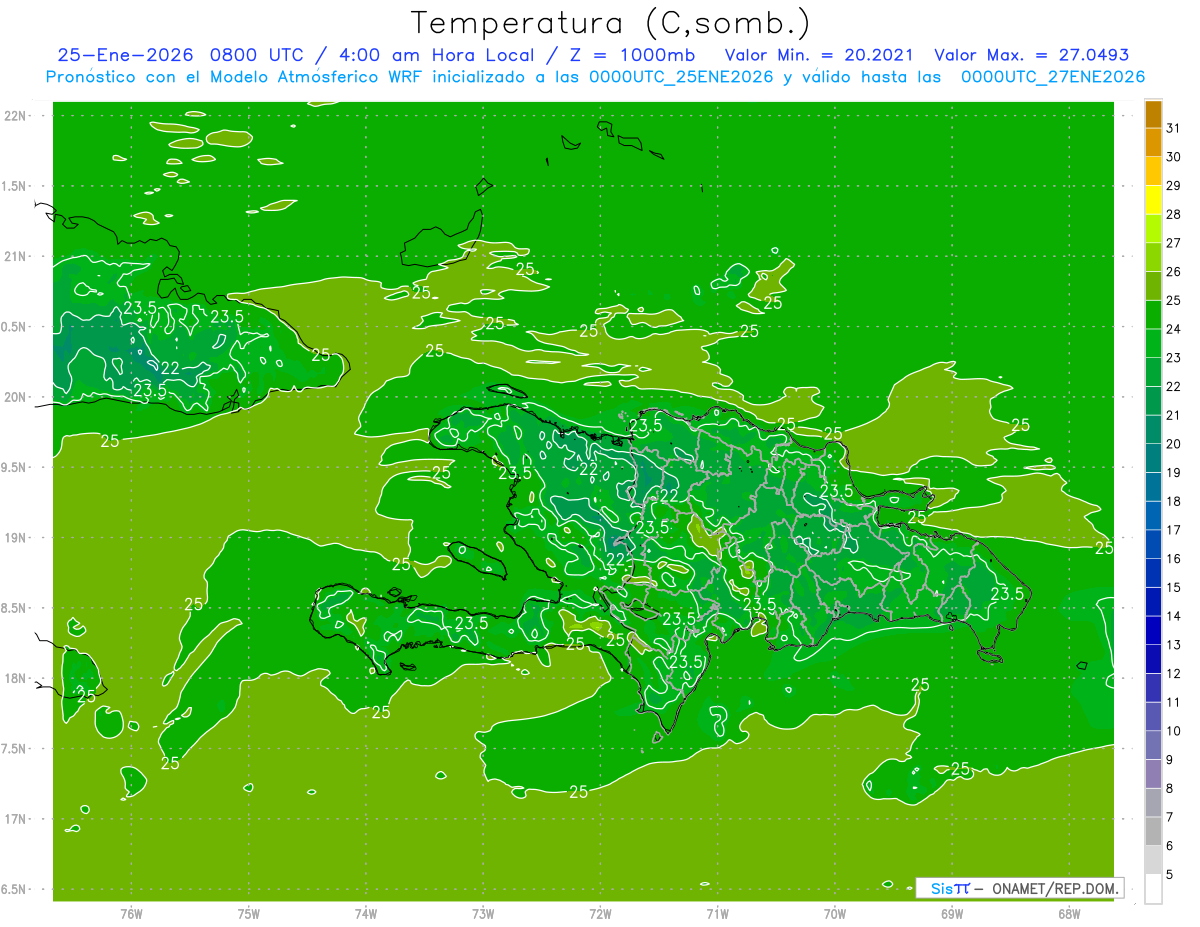Screen dimensions: 1200x927
Task: Click the '75W' longitude axis label
Action: tap(249, 913)
